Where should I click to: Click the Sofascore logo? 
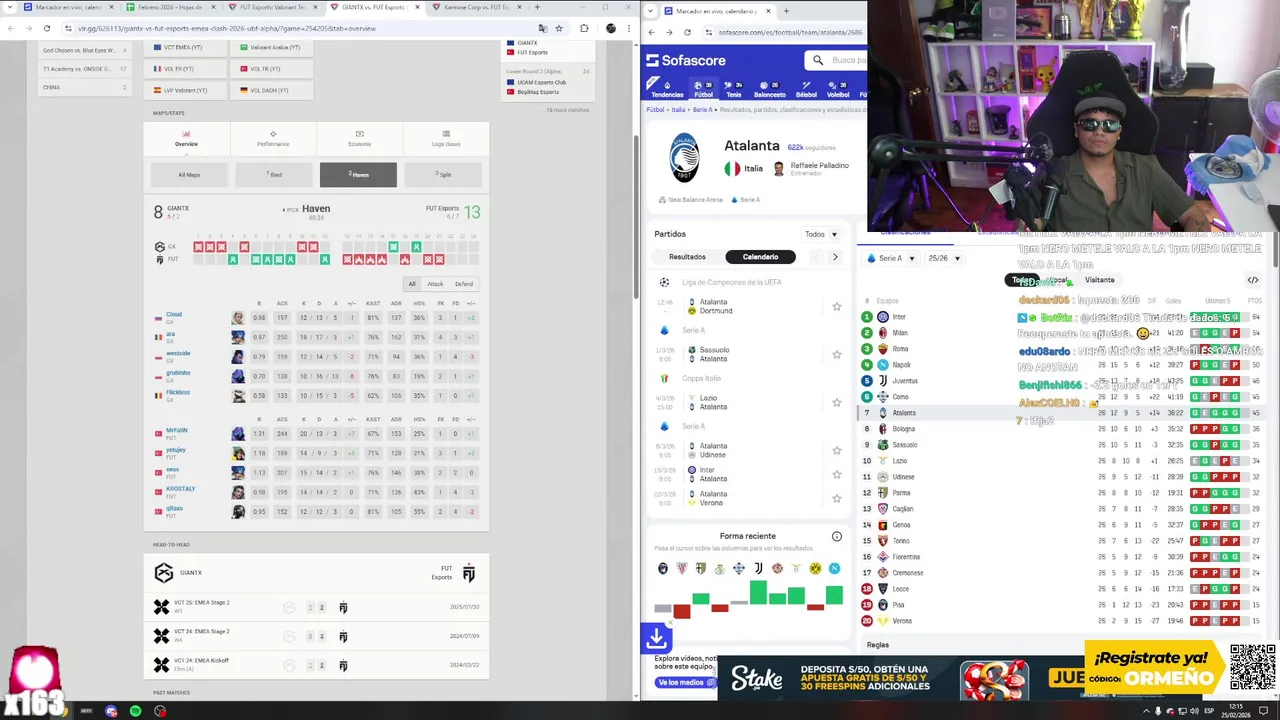[x=686, y=61]
